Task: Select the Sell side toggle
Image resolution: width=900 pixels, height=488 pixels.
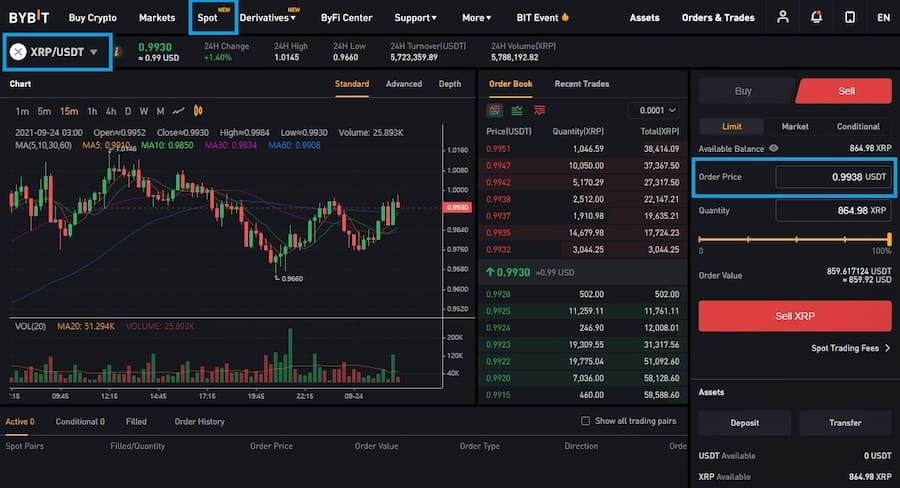Action: [845, 91]
